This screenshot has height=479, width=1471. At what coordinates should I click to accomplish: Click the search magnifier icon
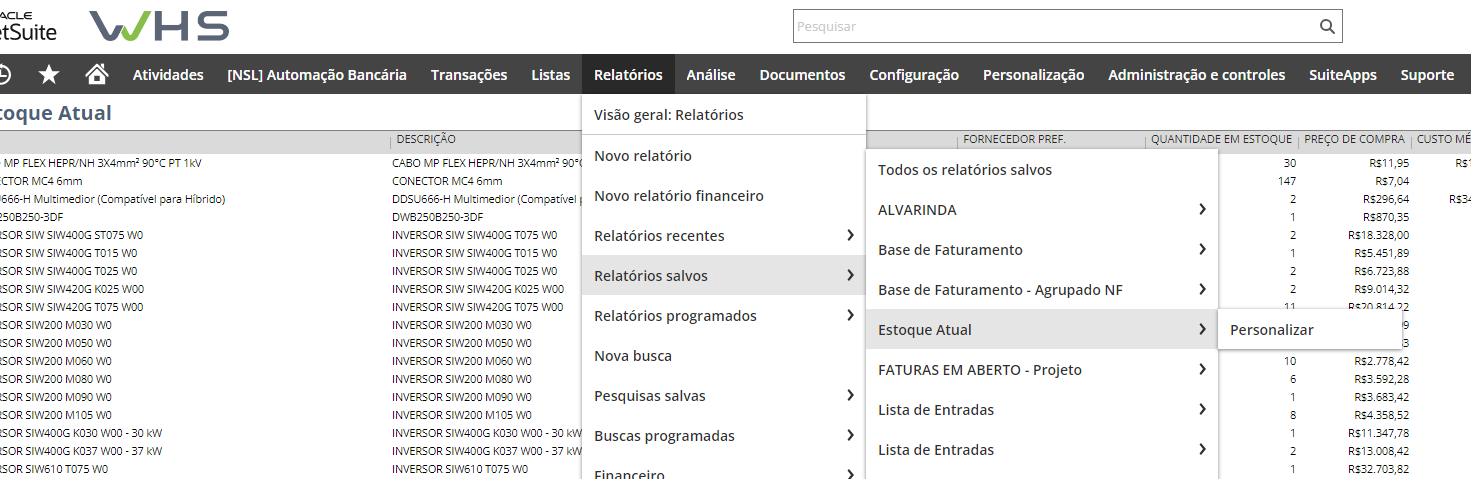[x=1327, y=27]
